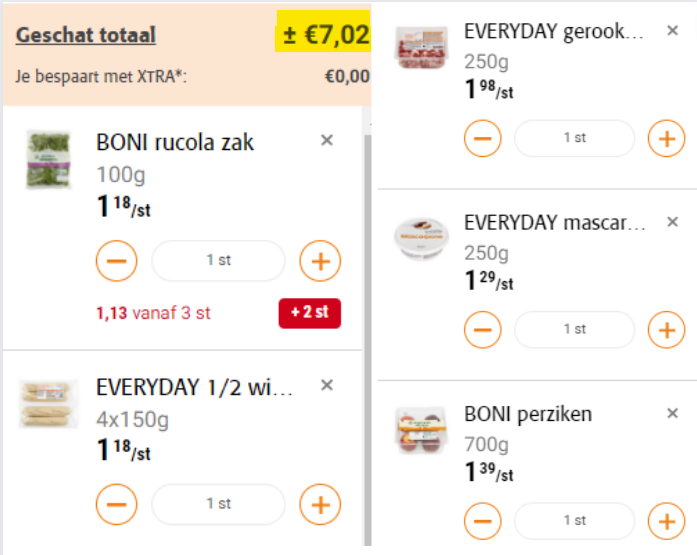Reduce EVERYDAY mascarpone amount with minus
This screenshot has height=555, width=697.
coord(483,330)
